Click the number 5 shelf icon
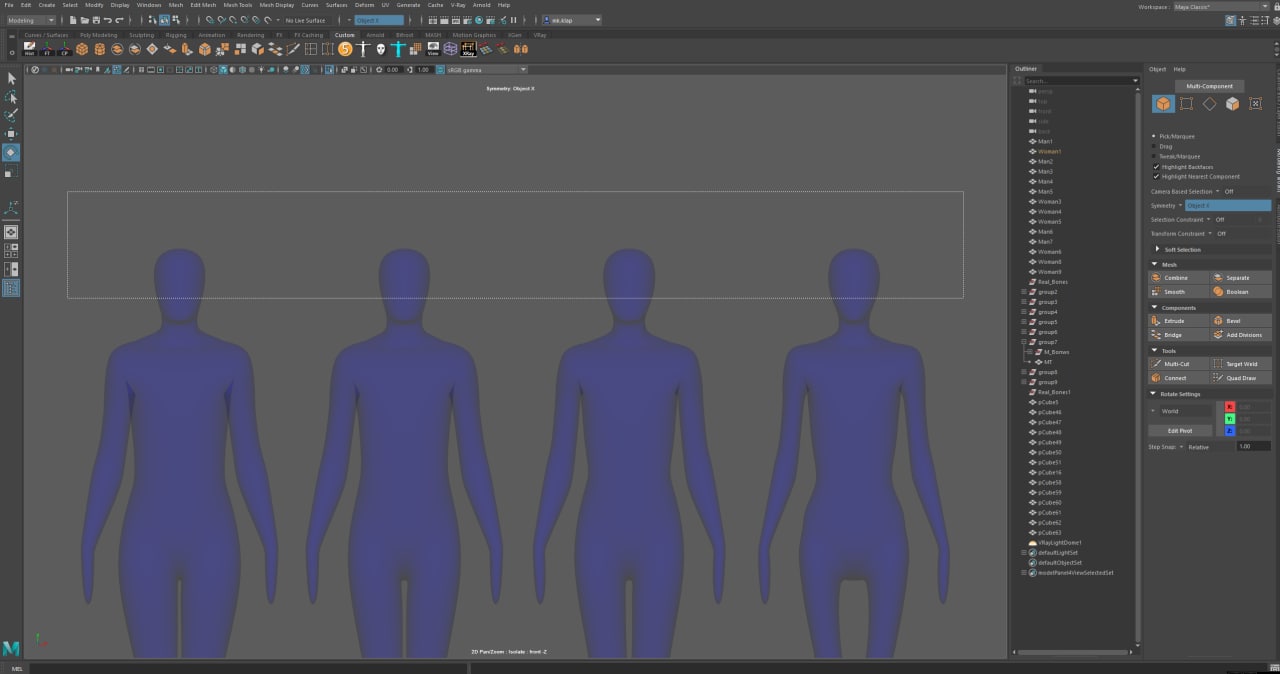This screenshot has height=674, width=1280. (345, 48)
